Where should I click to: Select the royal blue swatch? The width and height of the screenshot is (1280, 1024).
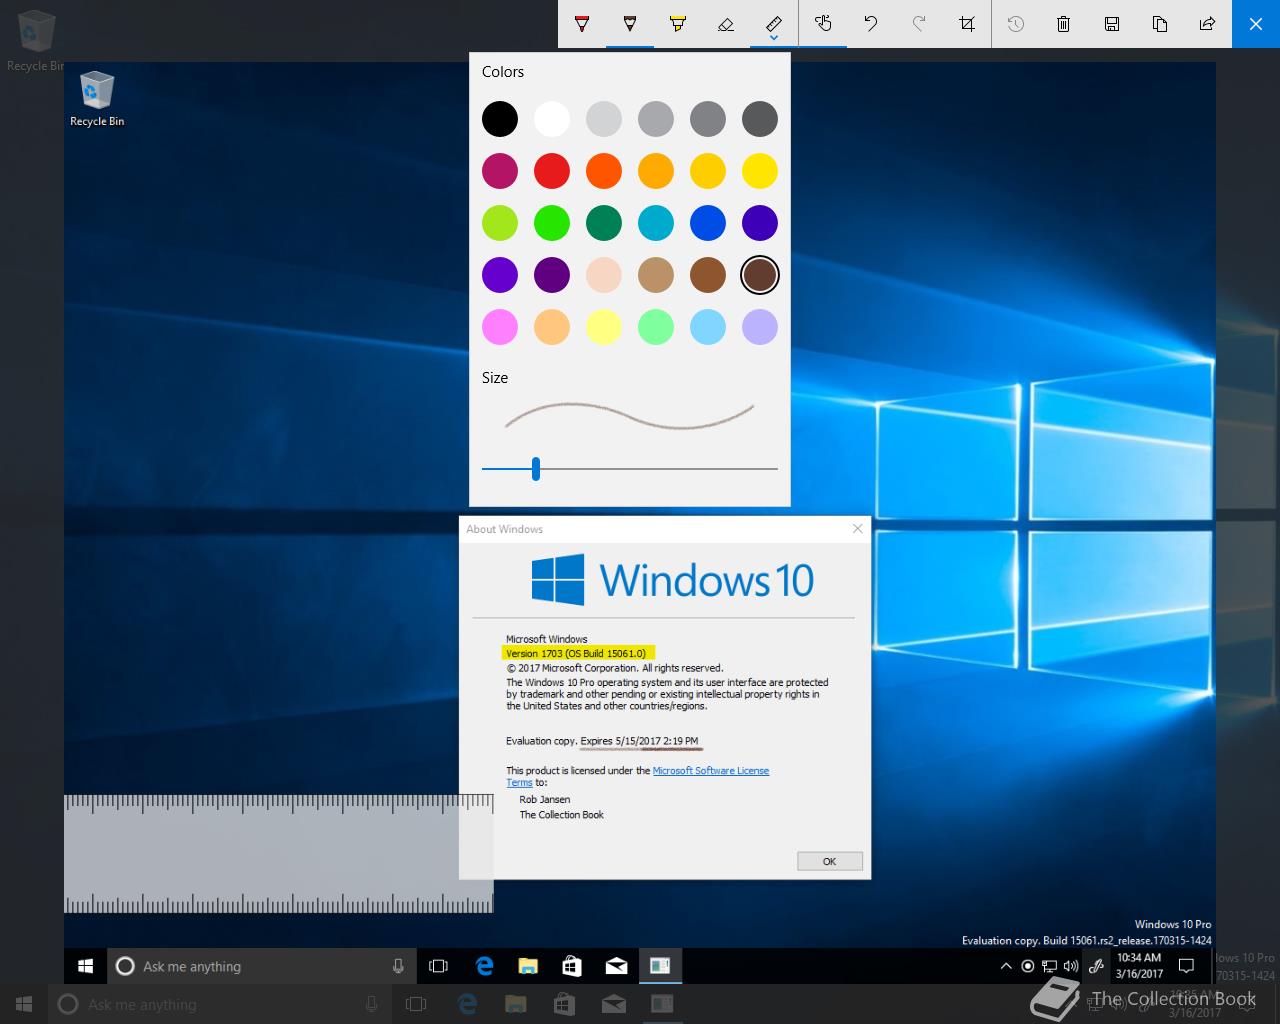[708, 223]
